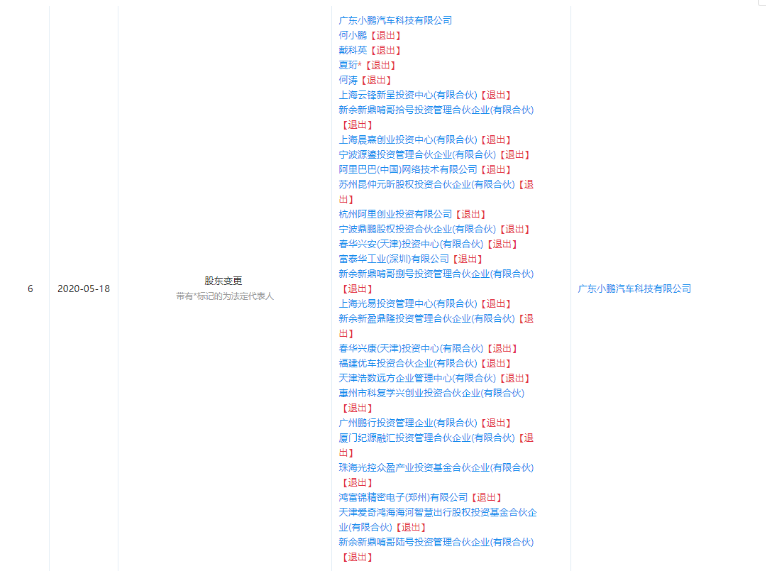Open 珠海光控众盈产业投资基金合伙企业 link
766x573 pixels.
[436, 467]
